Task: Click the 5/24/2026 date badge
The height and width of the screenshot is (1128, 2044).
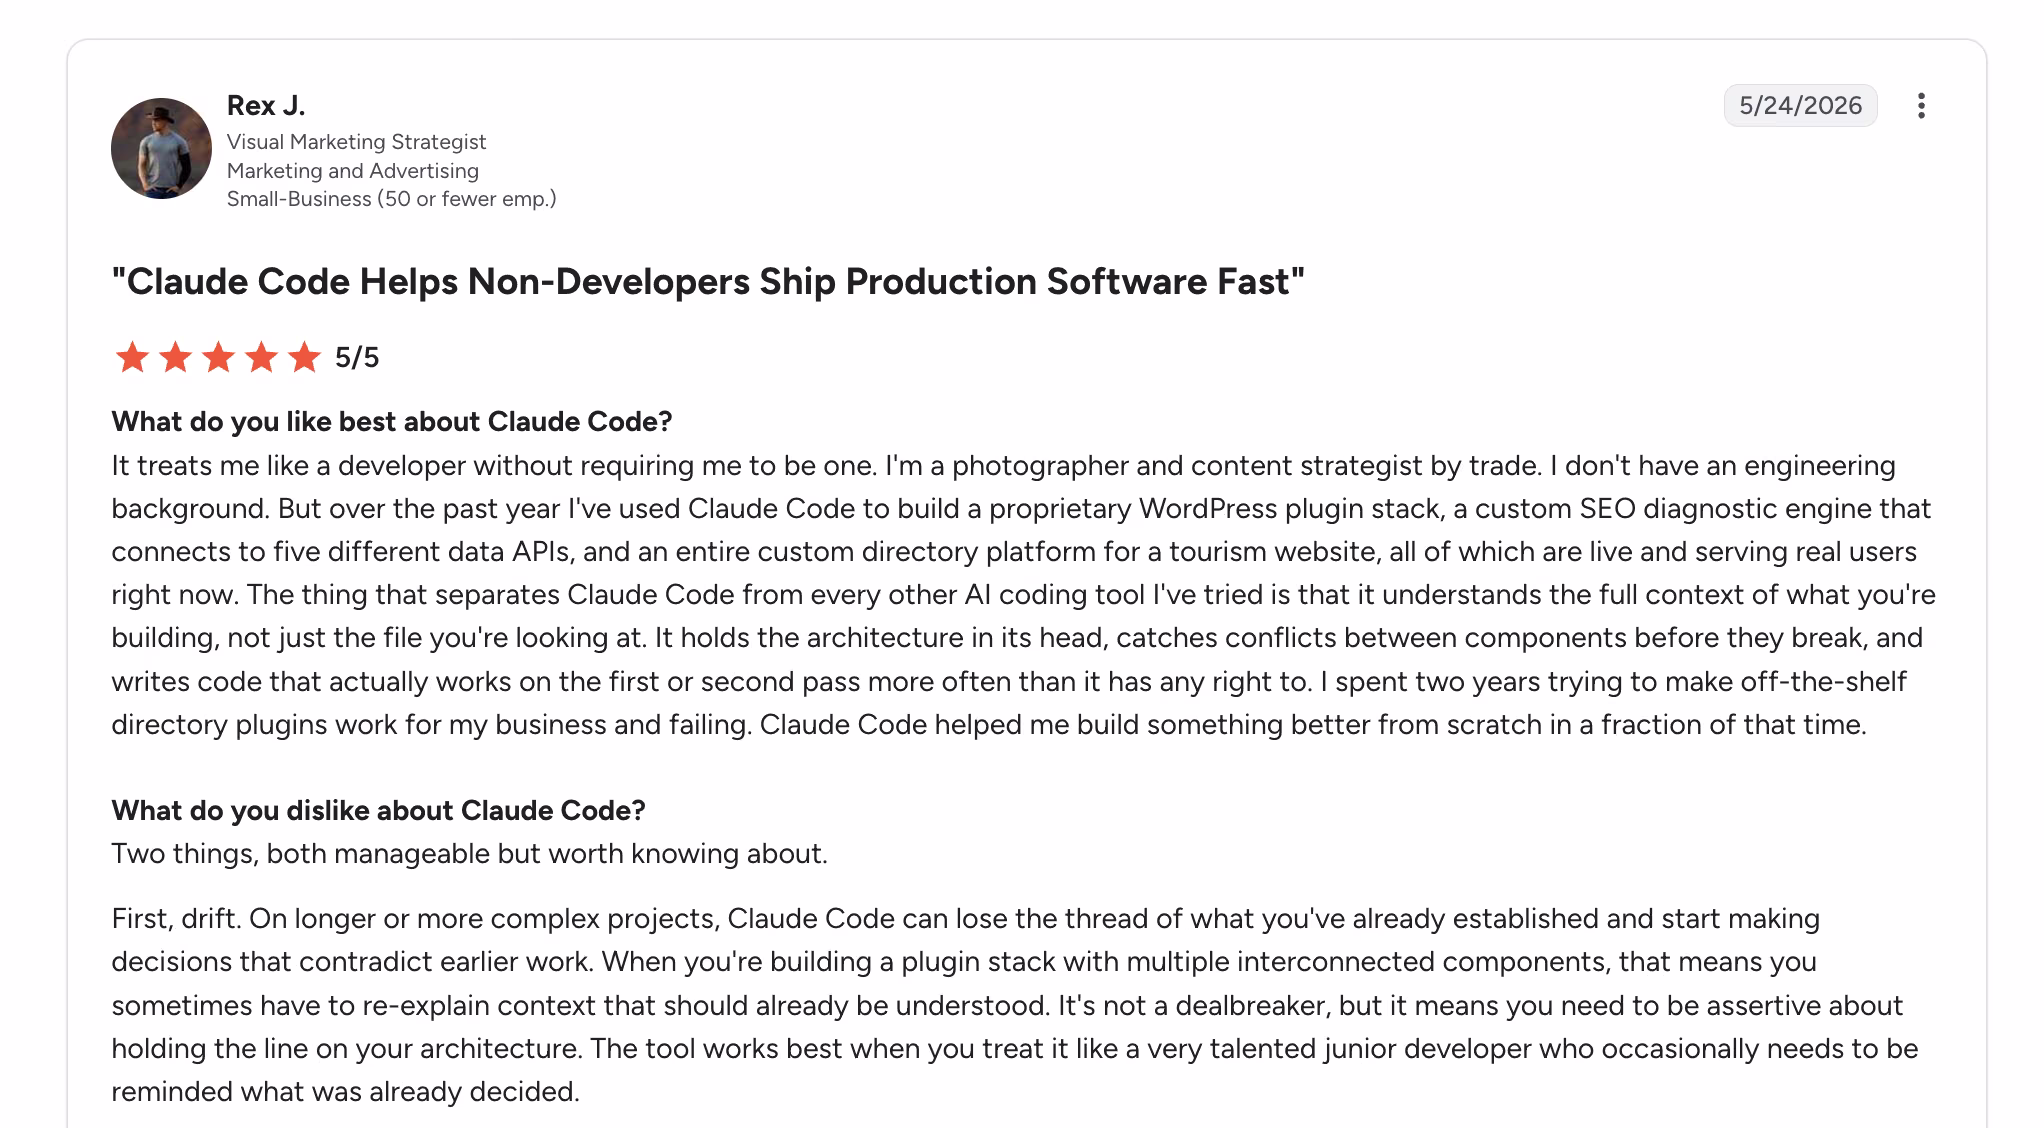Action: point(1800,106)
